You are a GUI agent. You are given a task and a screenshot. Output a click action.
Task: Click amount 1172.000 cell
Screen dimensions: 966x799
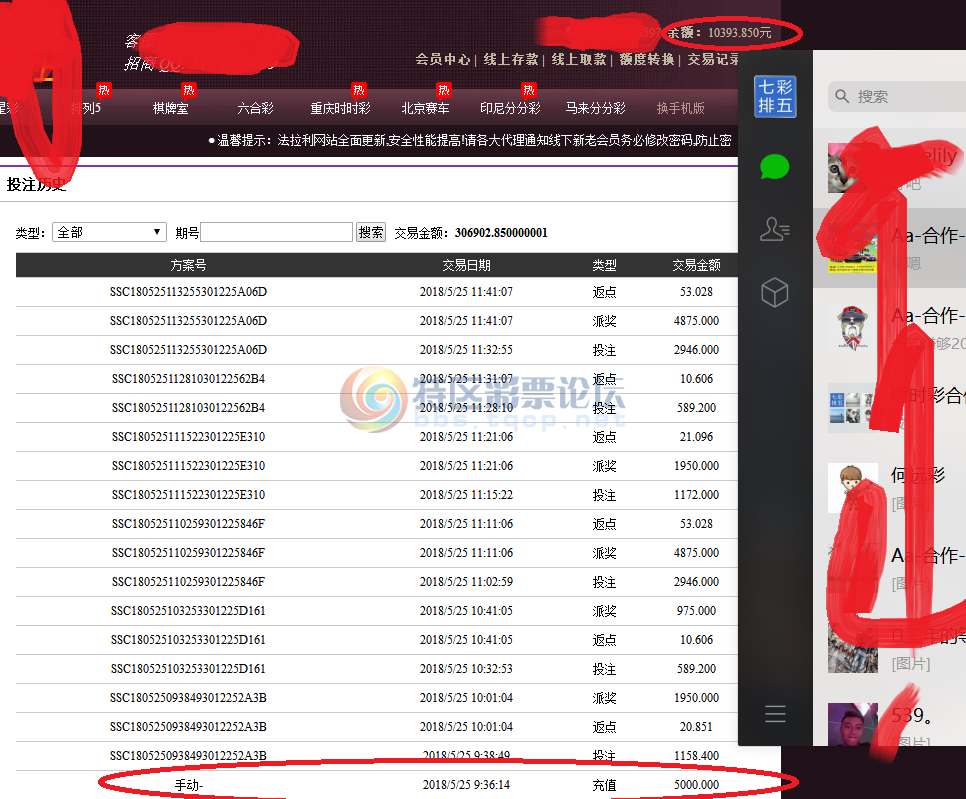click(x=696, y=494)
